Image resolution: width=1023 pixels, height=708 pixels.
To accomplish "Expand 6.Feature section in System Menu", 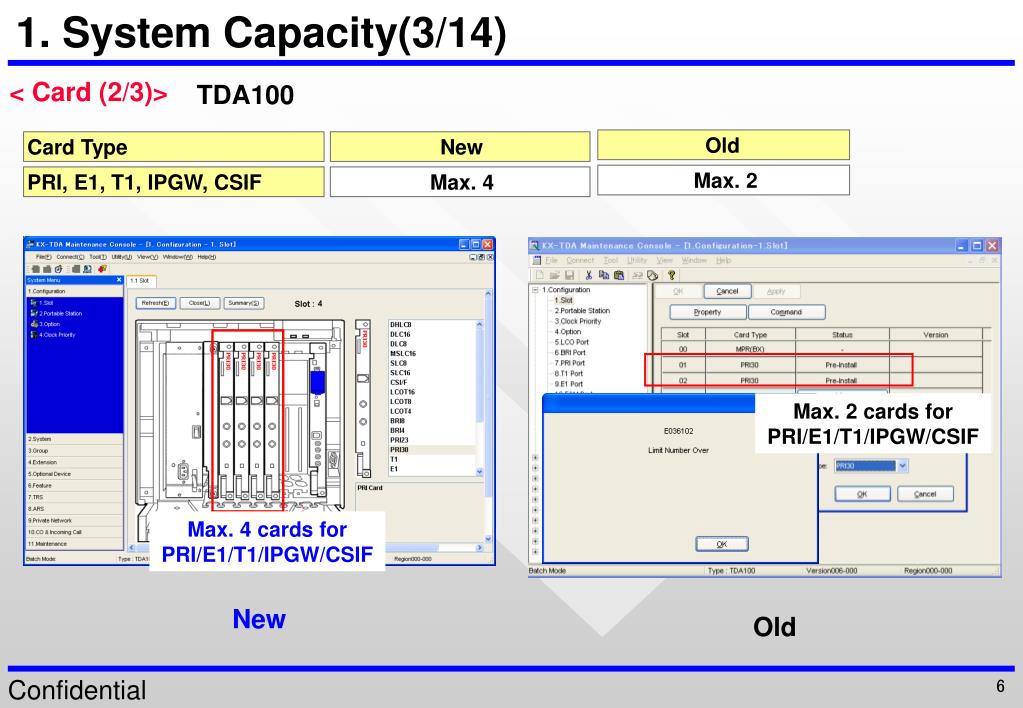I will [x=74, y=485].
